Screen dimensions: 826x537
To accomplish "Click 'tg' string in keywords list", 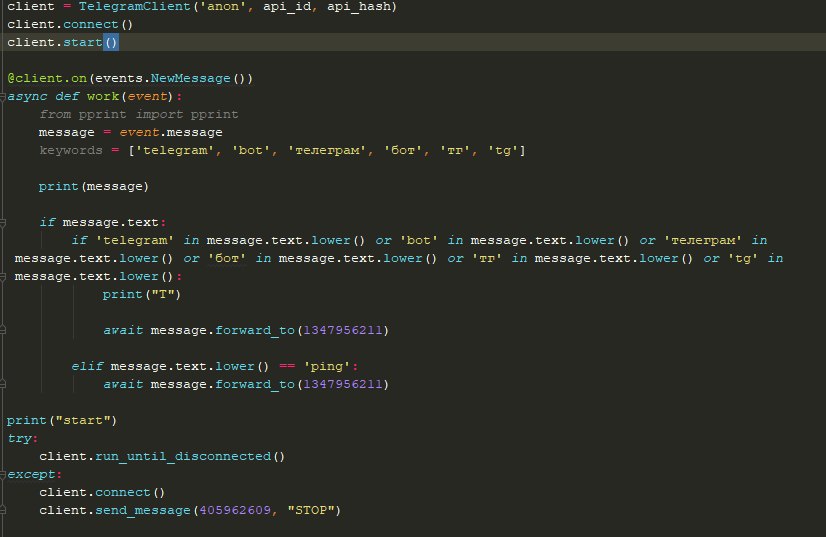I will coord(503,150).
